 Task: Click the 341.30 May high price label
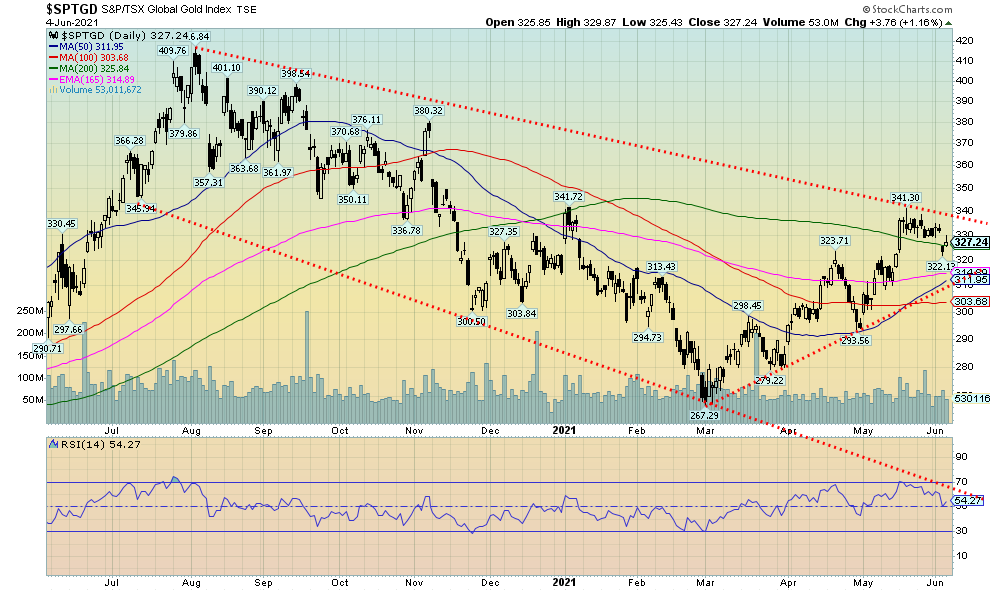pyautogui.click(x=905, y=197)
